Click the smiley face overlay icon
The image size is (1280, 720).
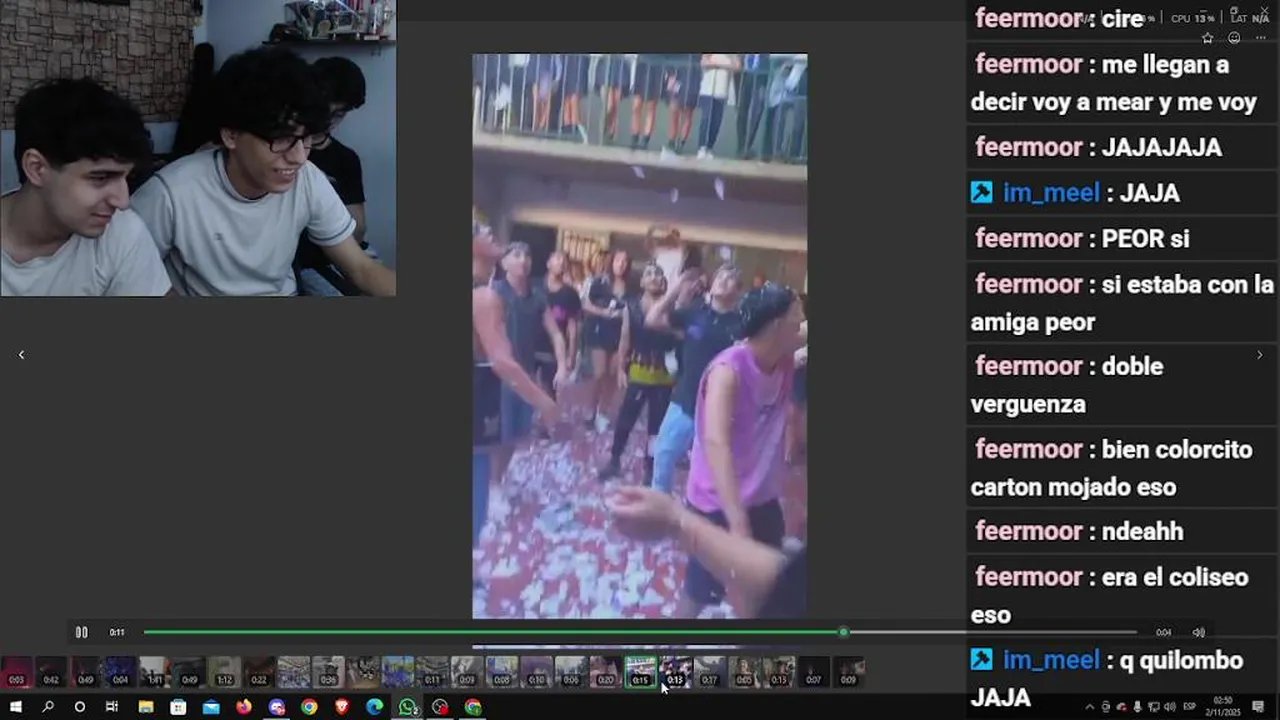point(1234,38)
